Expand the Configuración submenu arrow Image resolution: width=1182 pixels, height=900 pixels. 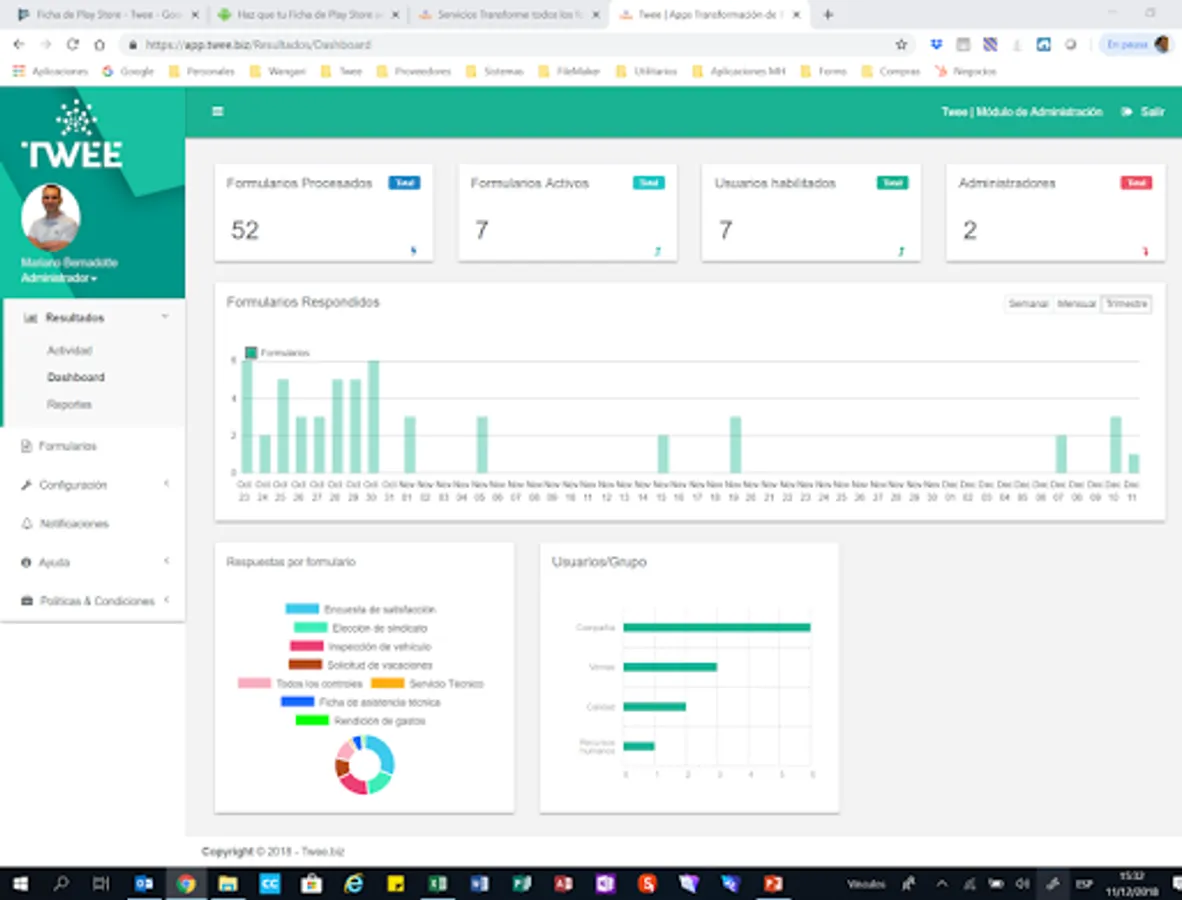point(166,484)
